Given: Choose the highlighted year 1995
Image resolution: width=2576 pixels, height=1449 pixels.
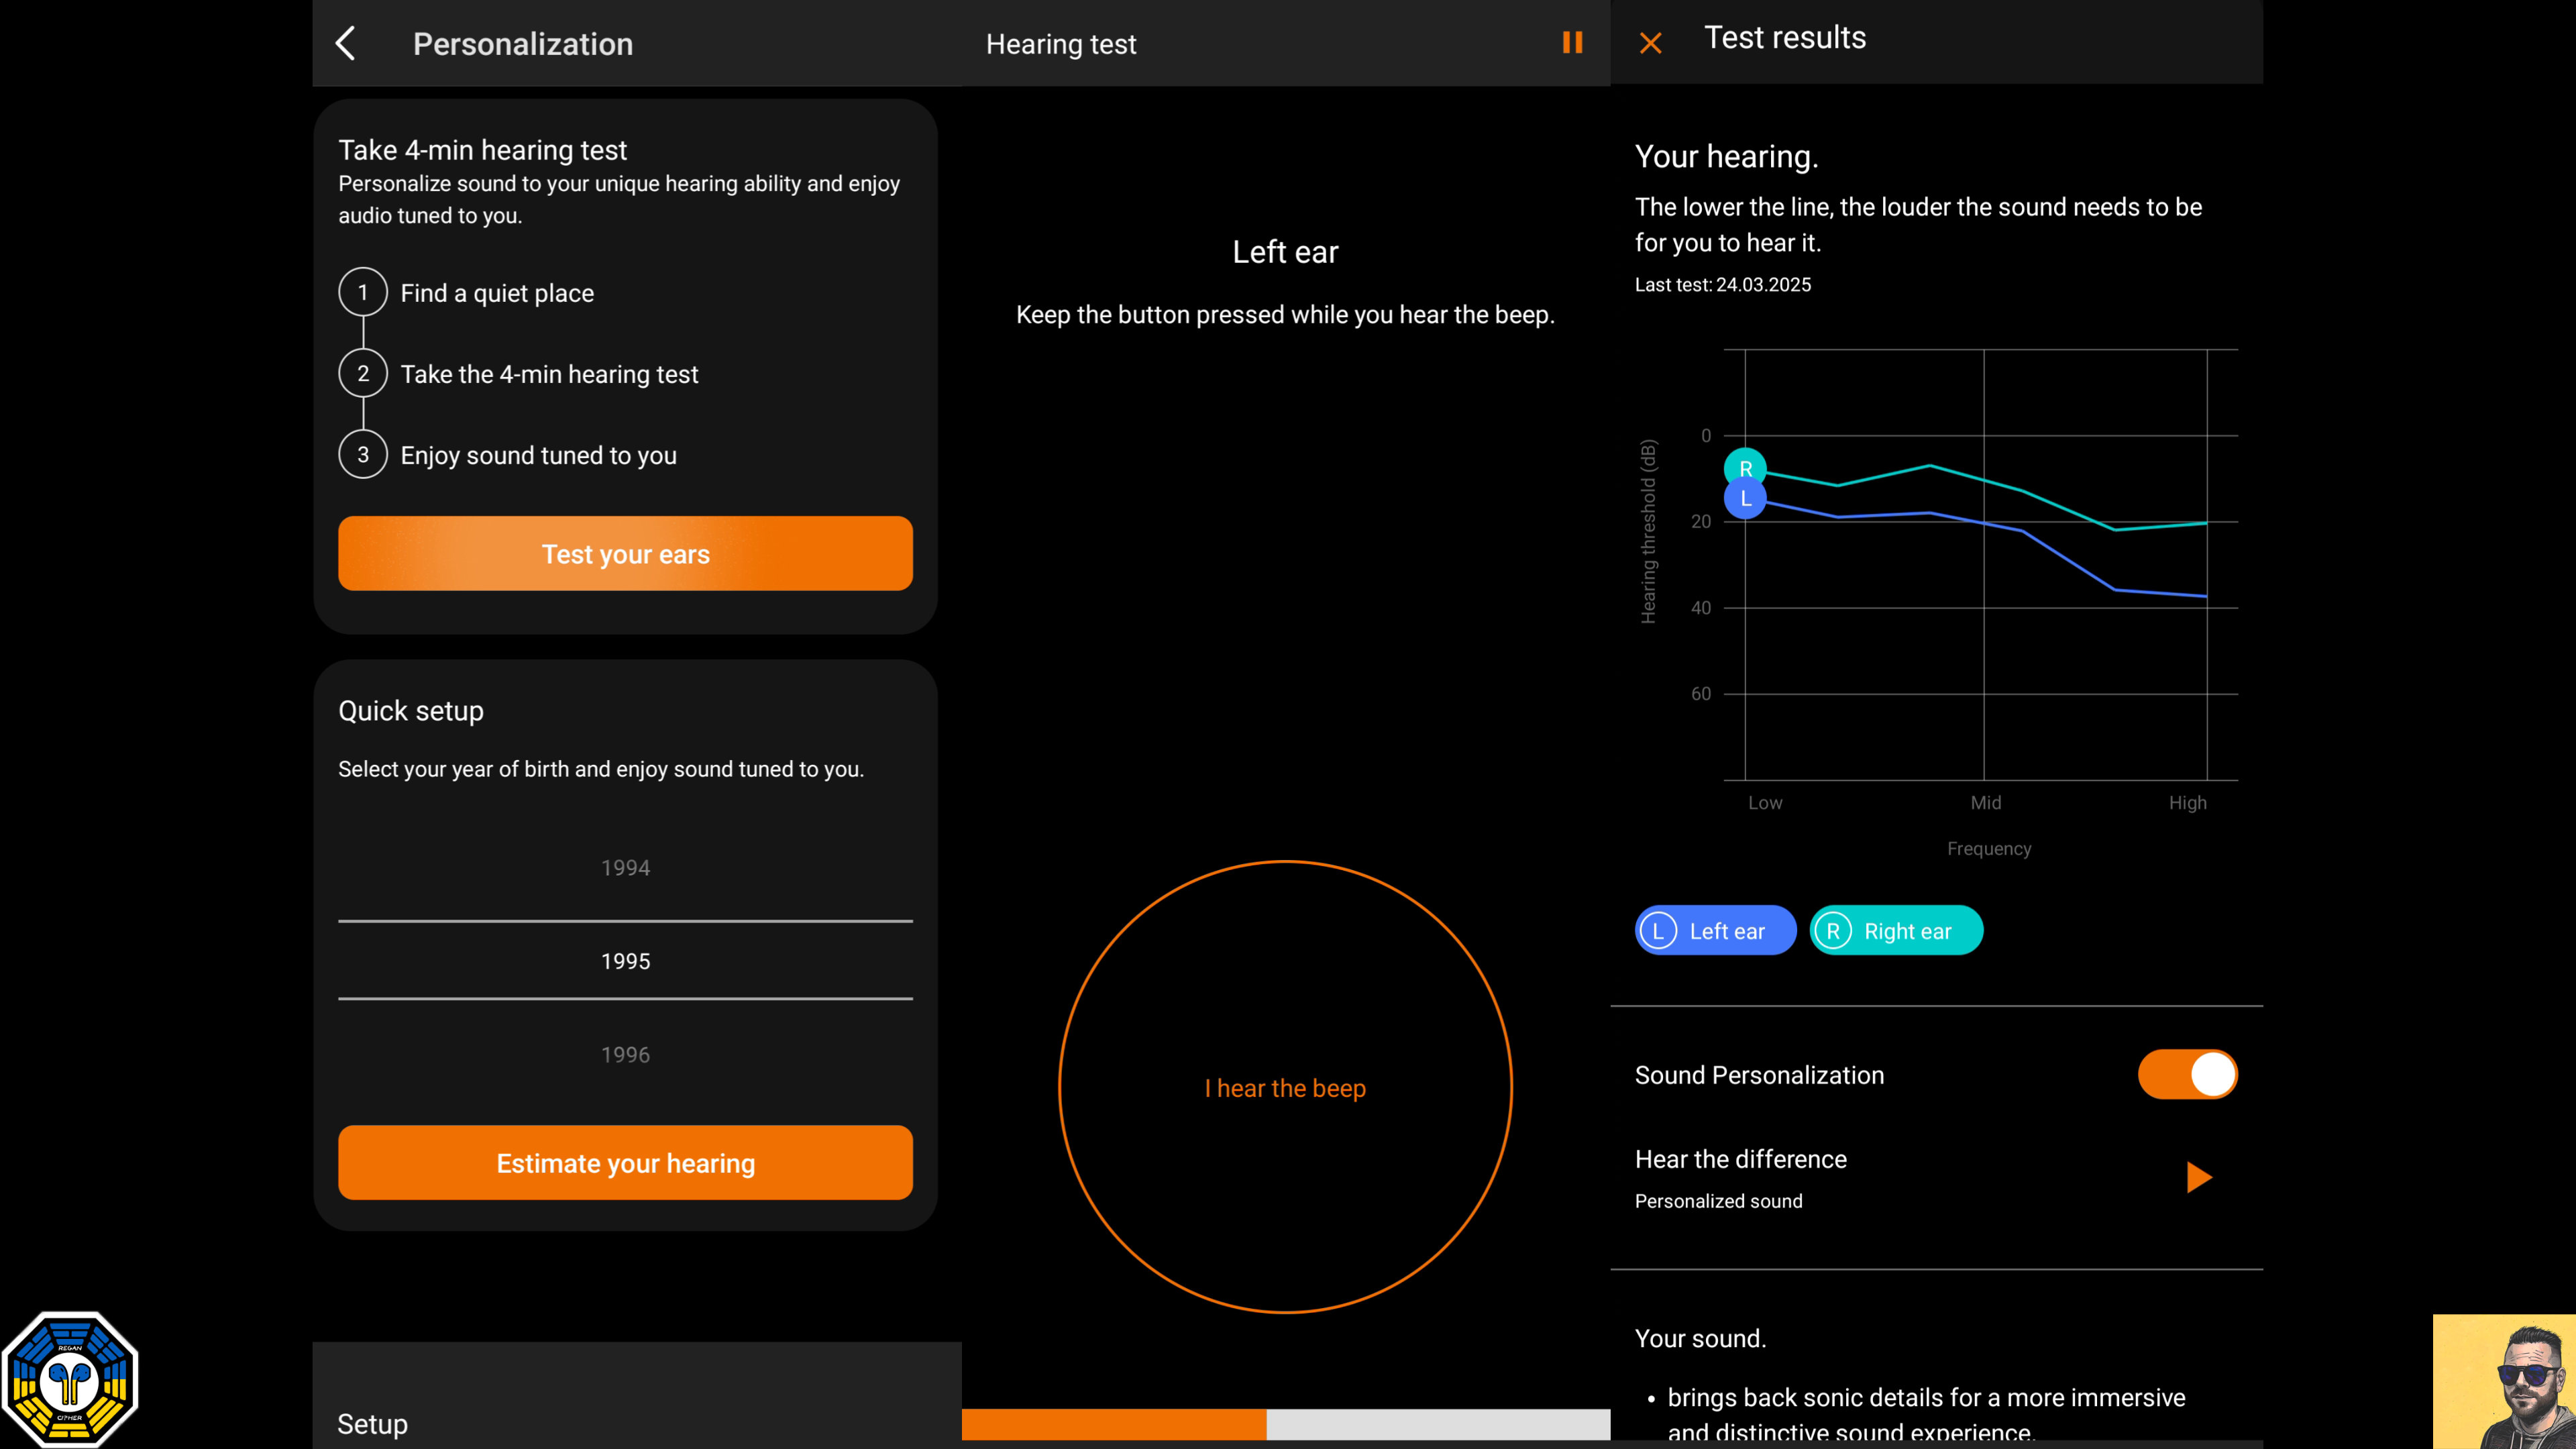Looking at the screenshot, I should coord(625,961).
